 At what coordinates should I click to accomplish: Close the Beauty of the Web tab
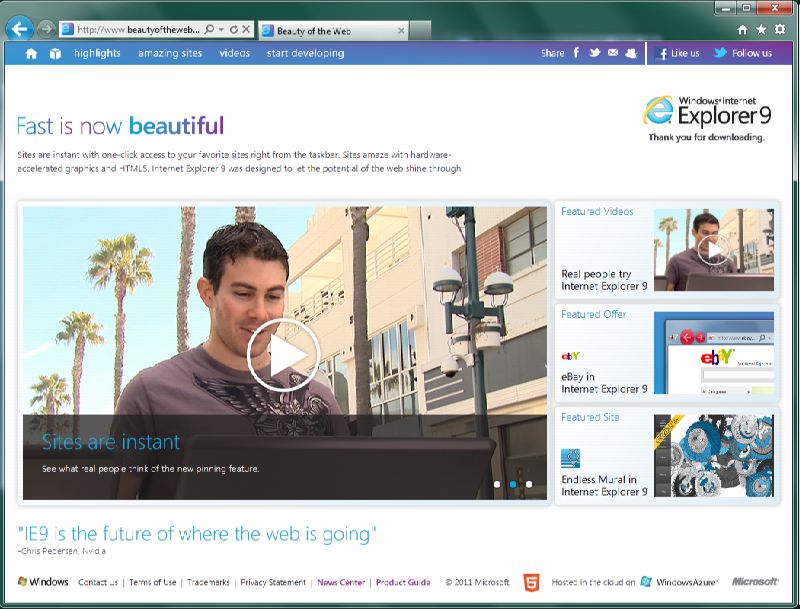401,31
